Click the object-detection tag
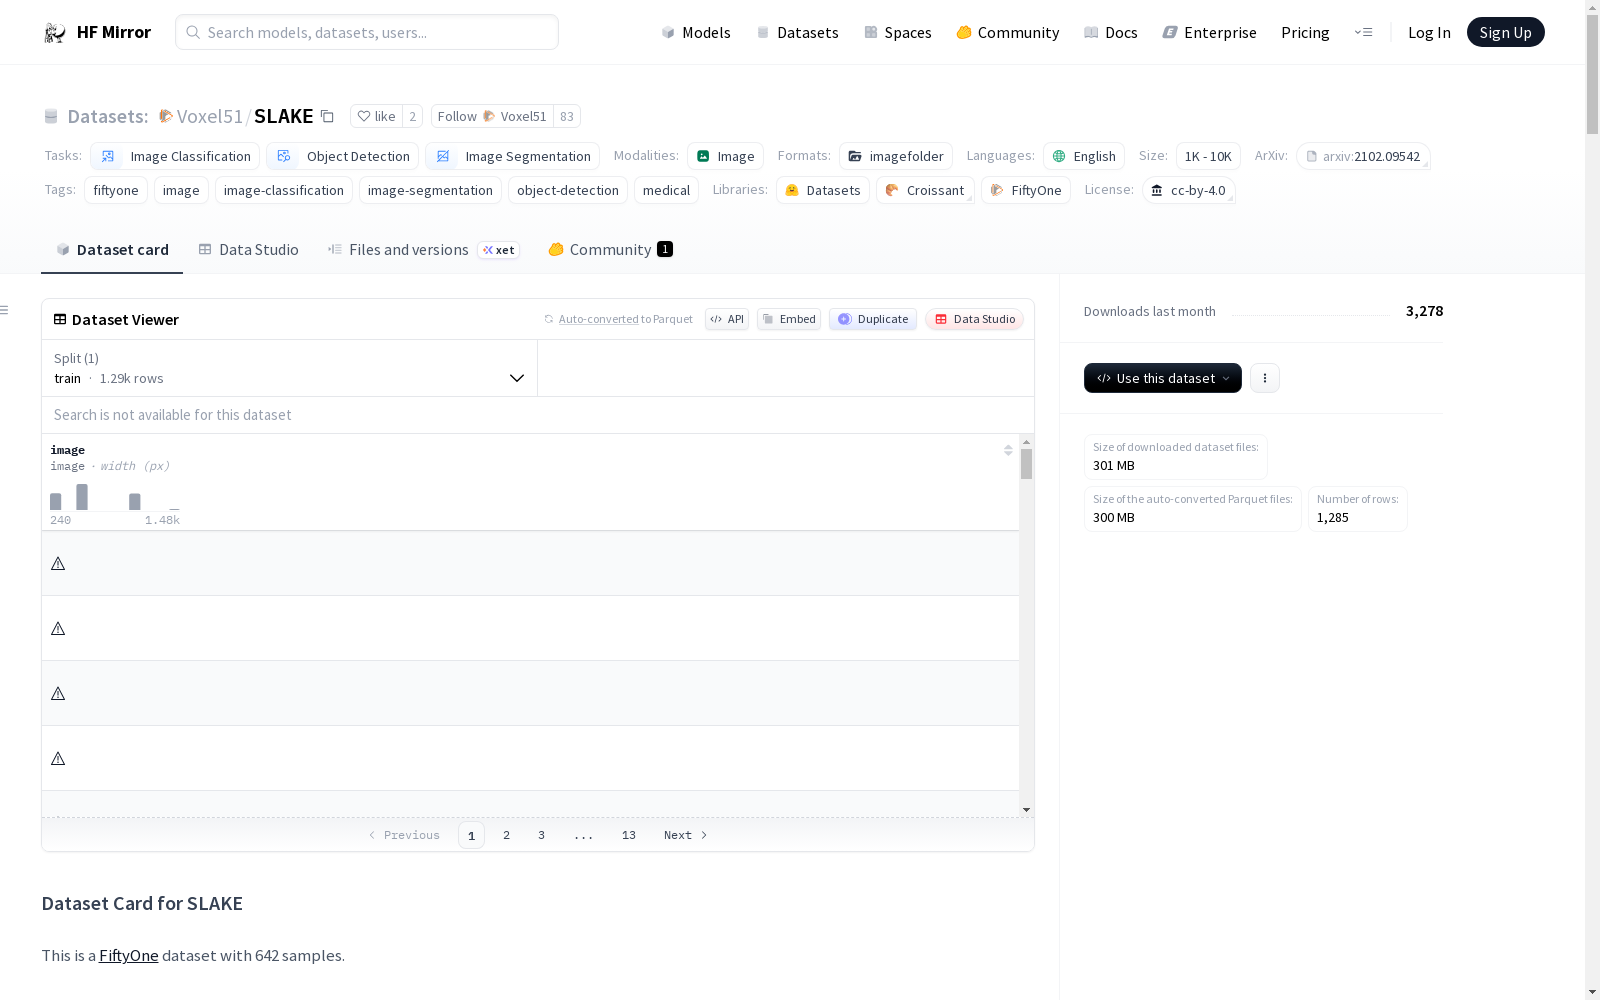This screenshot has height=1000, width=1600. (x=568, y=190)
